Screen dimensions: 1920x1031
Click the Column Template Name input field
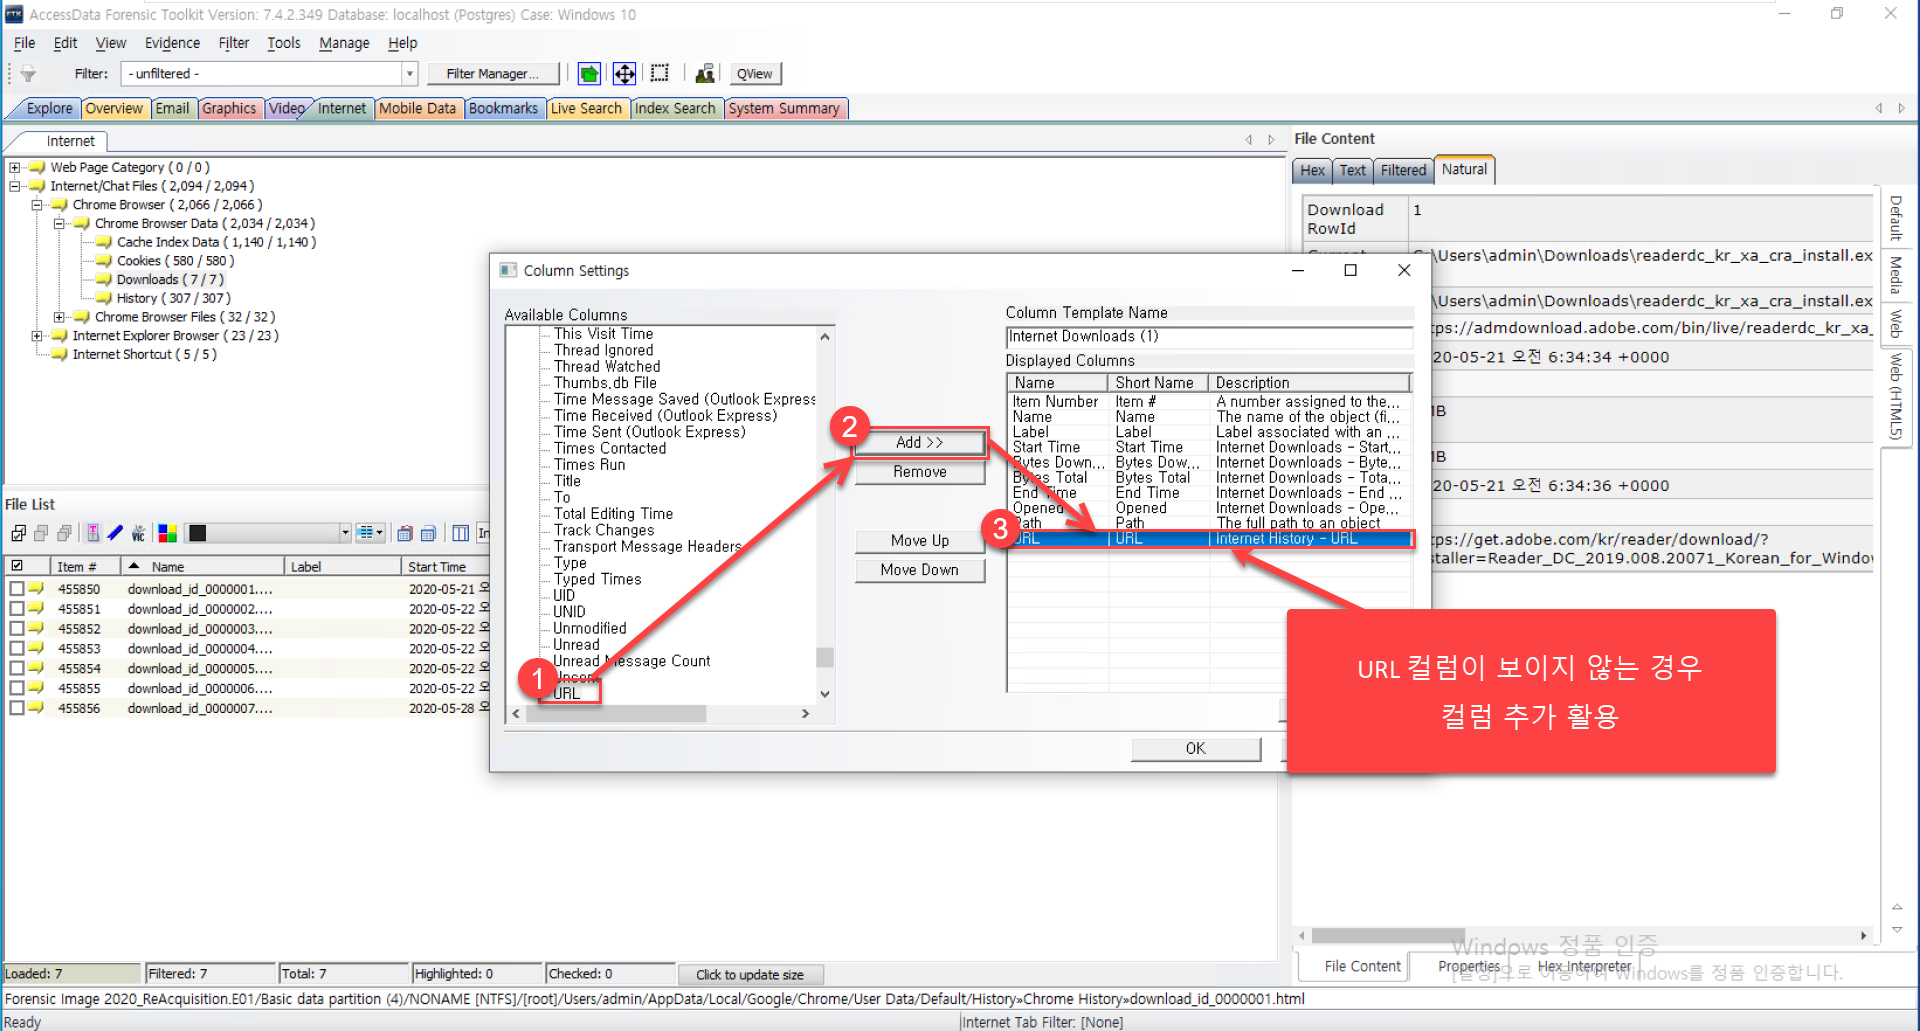(x=1208, y=337)
